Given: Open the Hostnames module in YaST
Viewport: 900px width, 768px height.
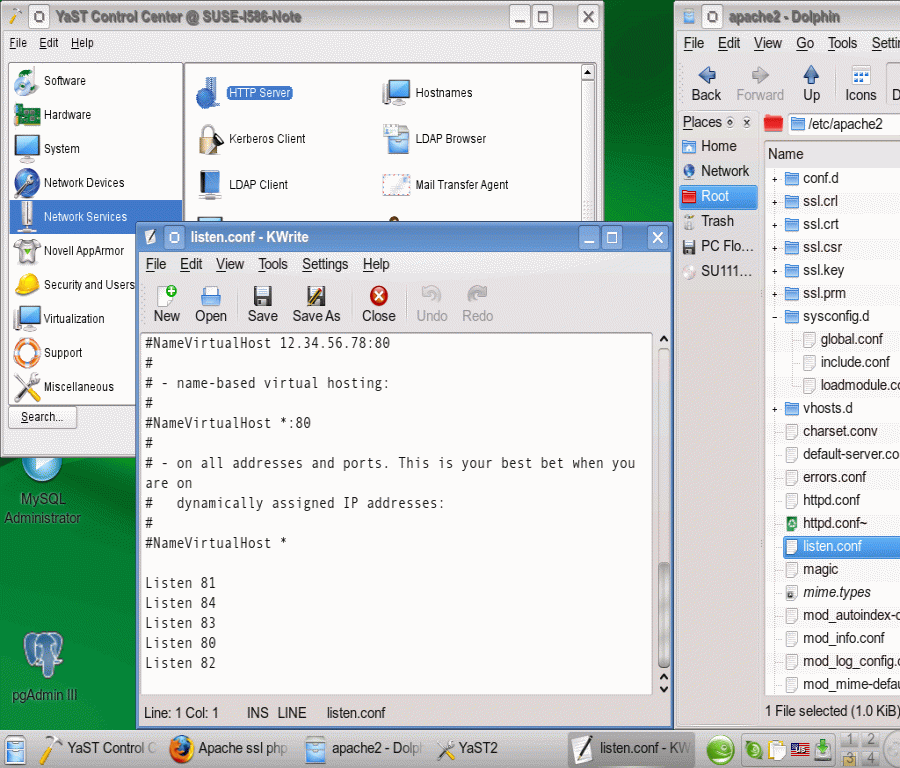Looking at the screenshot, I should [x=428, y=93].
